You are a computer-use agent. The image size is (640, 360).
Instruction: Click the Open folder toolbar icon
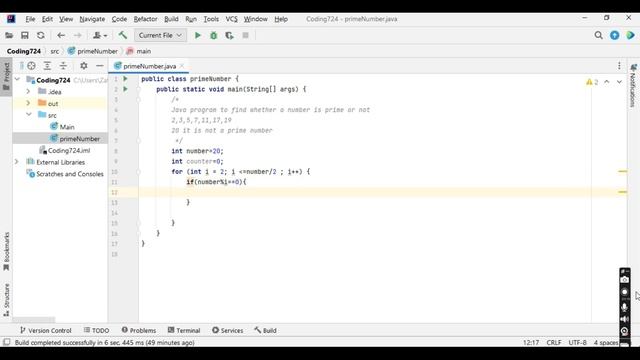pos(9,36)
